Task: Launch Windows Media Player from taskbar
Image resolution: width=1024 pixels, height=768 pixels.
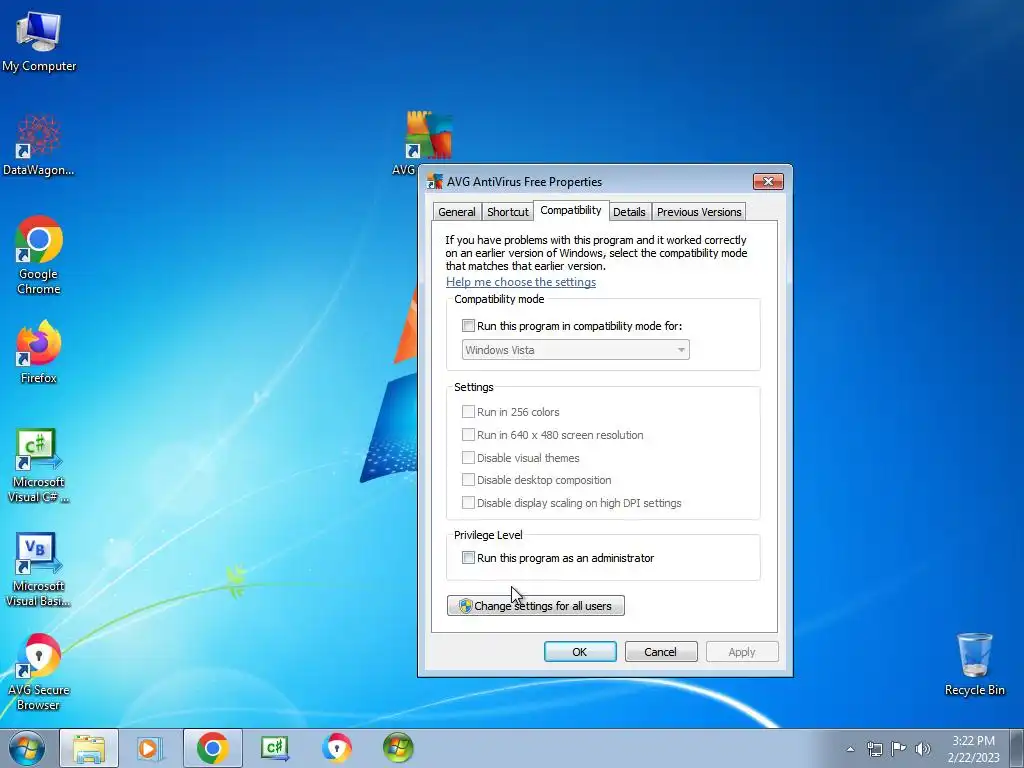Action: [x=150, y=748]
